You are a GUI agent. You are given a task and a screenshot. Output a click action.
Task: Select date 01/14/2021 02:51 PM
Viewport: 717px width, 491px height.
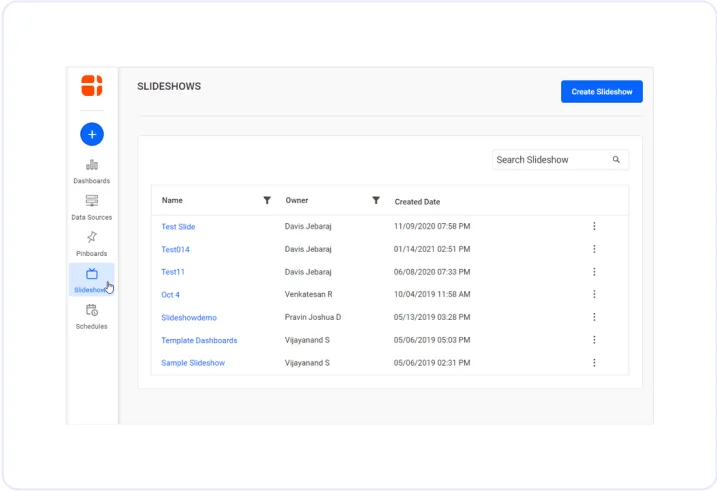[432, 249]
